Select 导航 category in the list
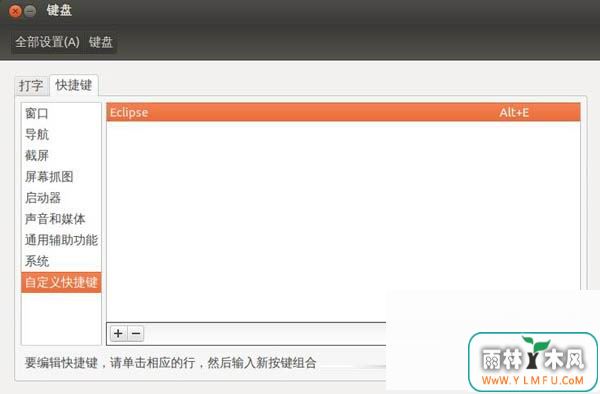 click(61, 135)
